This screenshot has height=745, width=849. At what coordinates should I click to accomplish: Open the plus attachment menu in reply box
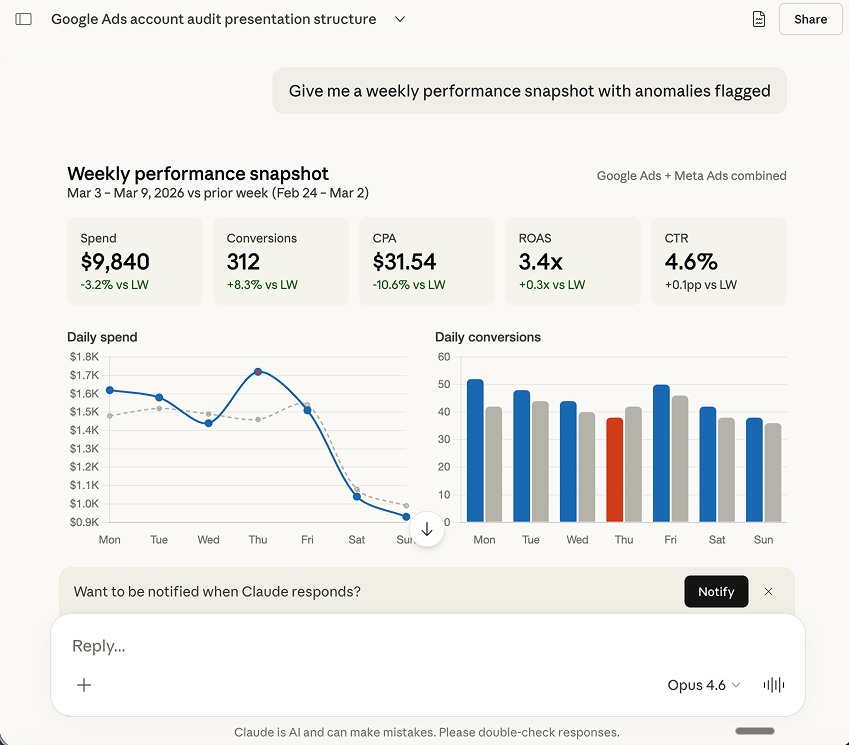coord(84,685)
